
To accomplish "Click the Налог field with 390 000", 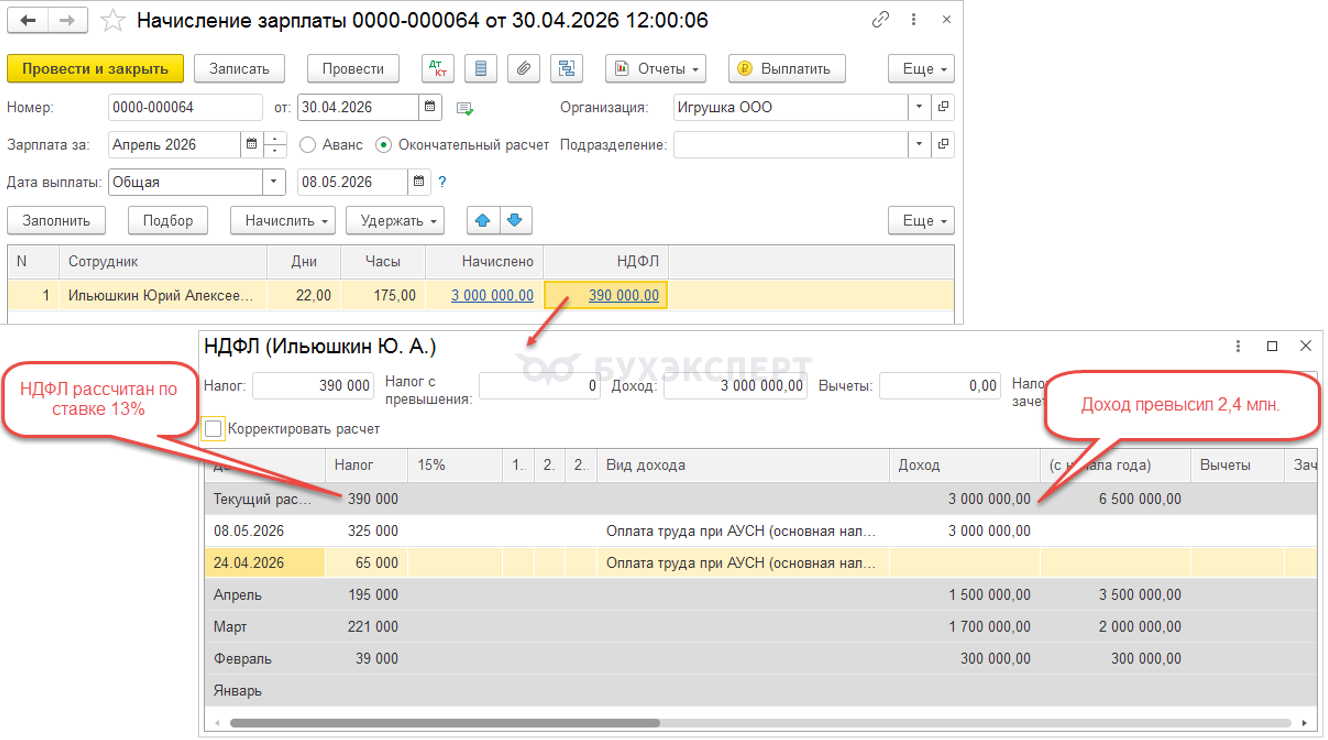I will coord(313,385).
